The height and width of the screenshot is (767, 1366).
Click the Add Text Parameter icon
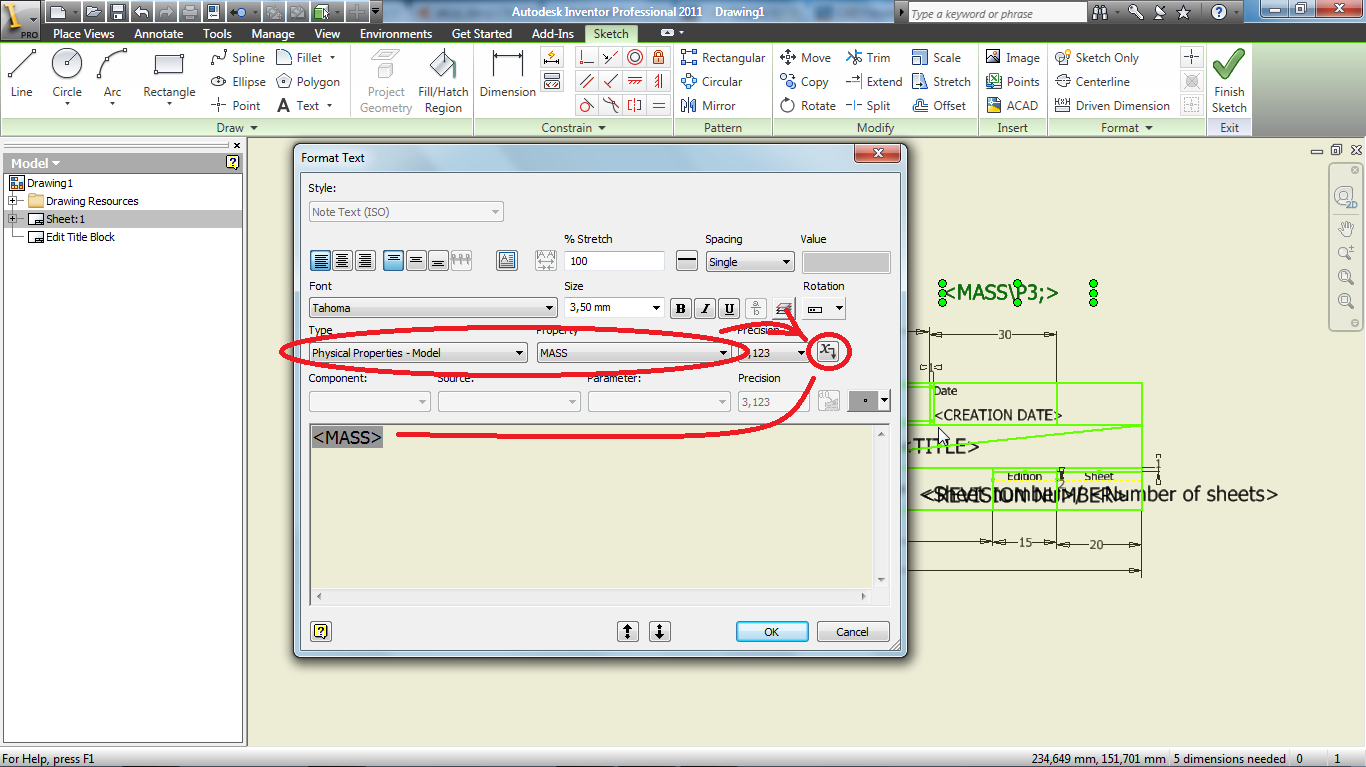click(x=827, y=351)
